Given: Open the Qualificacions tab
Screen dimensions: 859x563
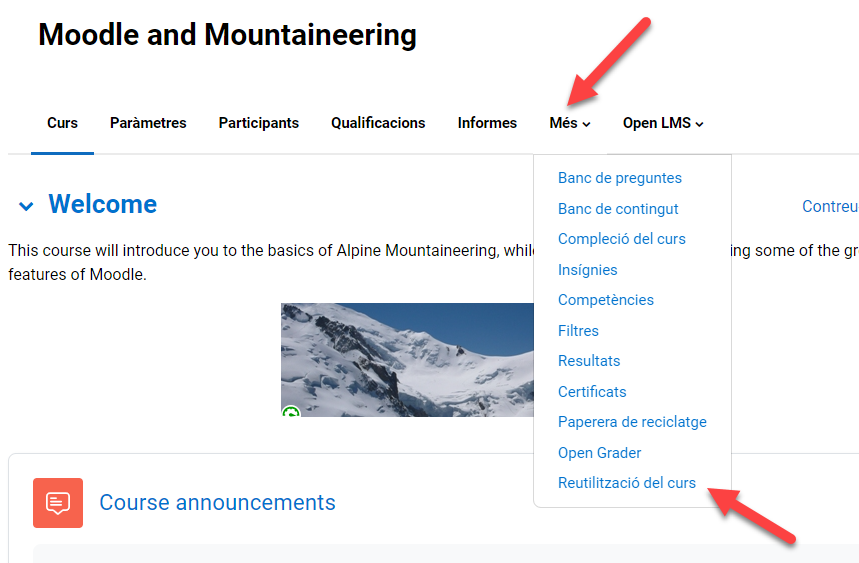Looking at the screenshot, I should pyautogui.click(x=378, y=123).
